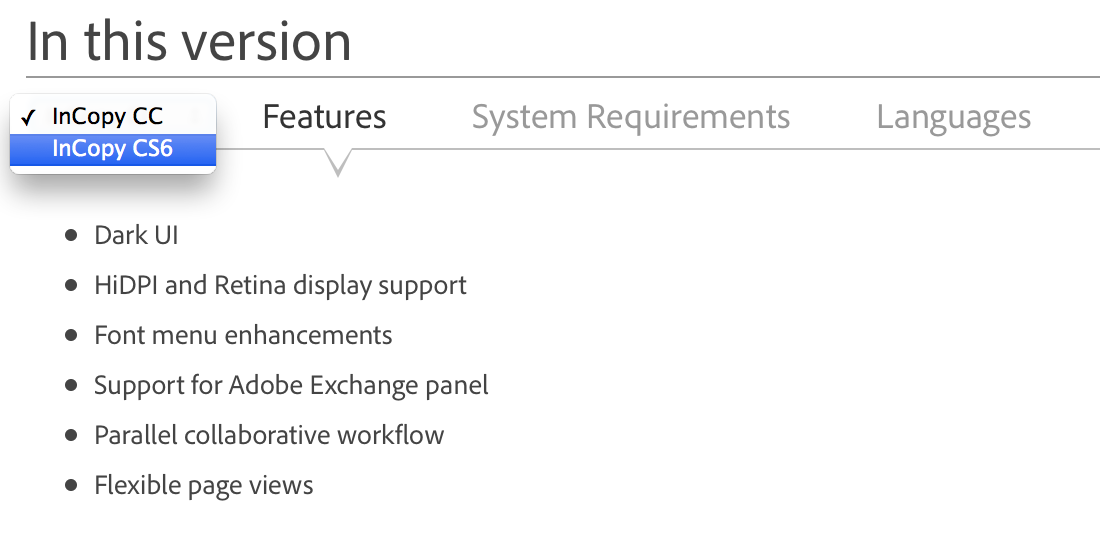Click the "Dark UI" feature text
This screenshot has height=552, width=1100.
coord(136,236)
